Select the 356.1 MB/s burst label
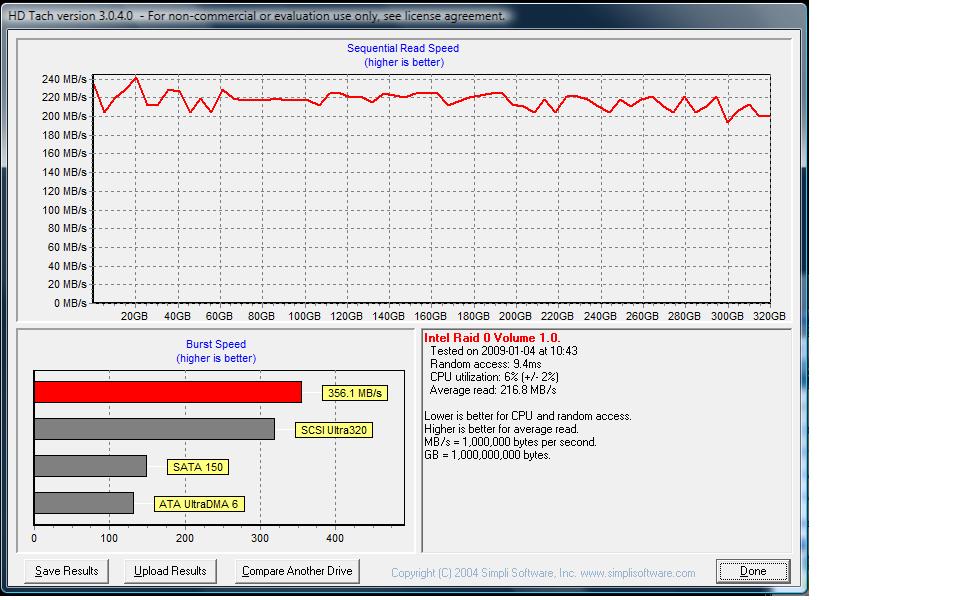 [x=354, y=393]
